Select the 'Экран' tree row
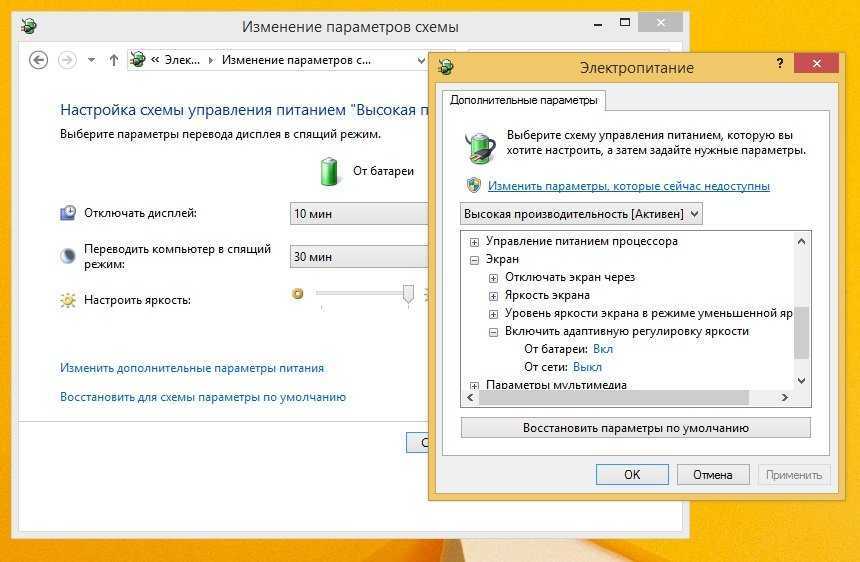Image resolution: width=860 pixels, height=562 pixels. [502, 259]
